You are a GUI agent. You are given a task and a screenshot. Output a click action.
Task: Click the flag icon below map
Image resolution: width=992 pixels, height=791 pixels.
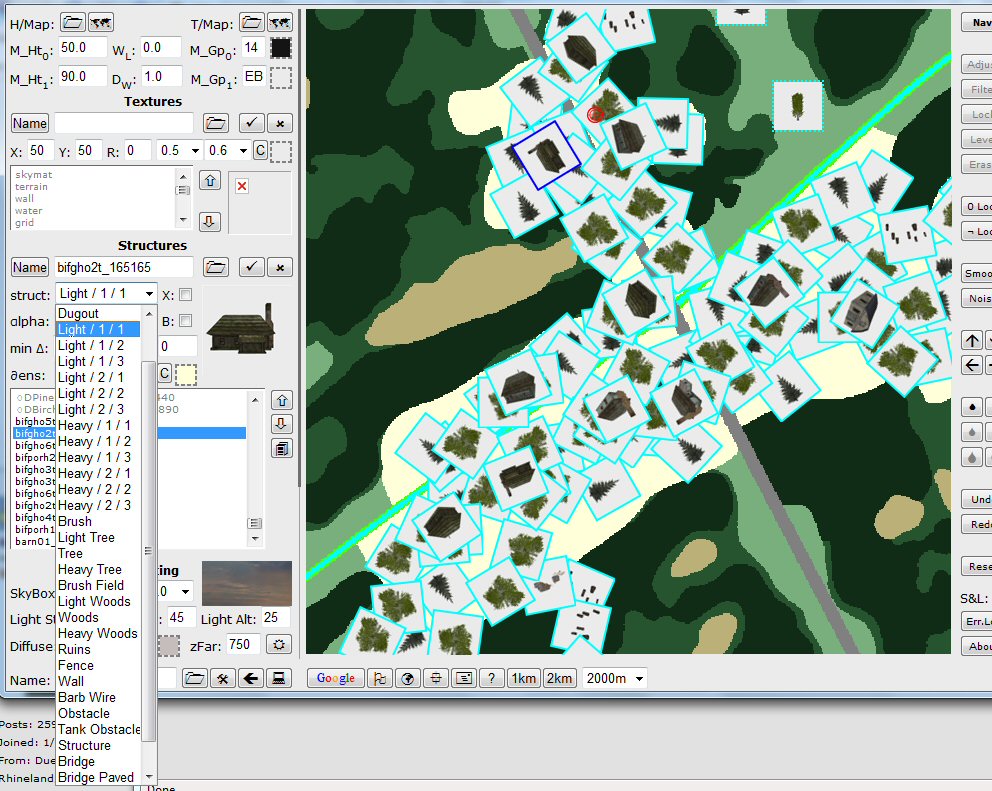[x=380, y=678]
